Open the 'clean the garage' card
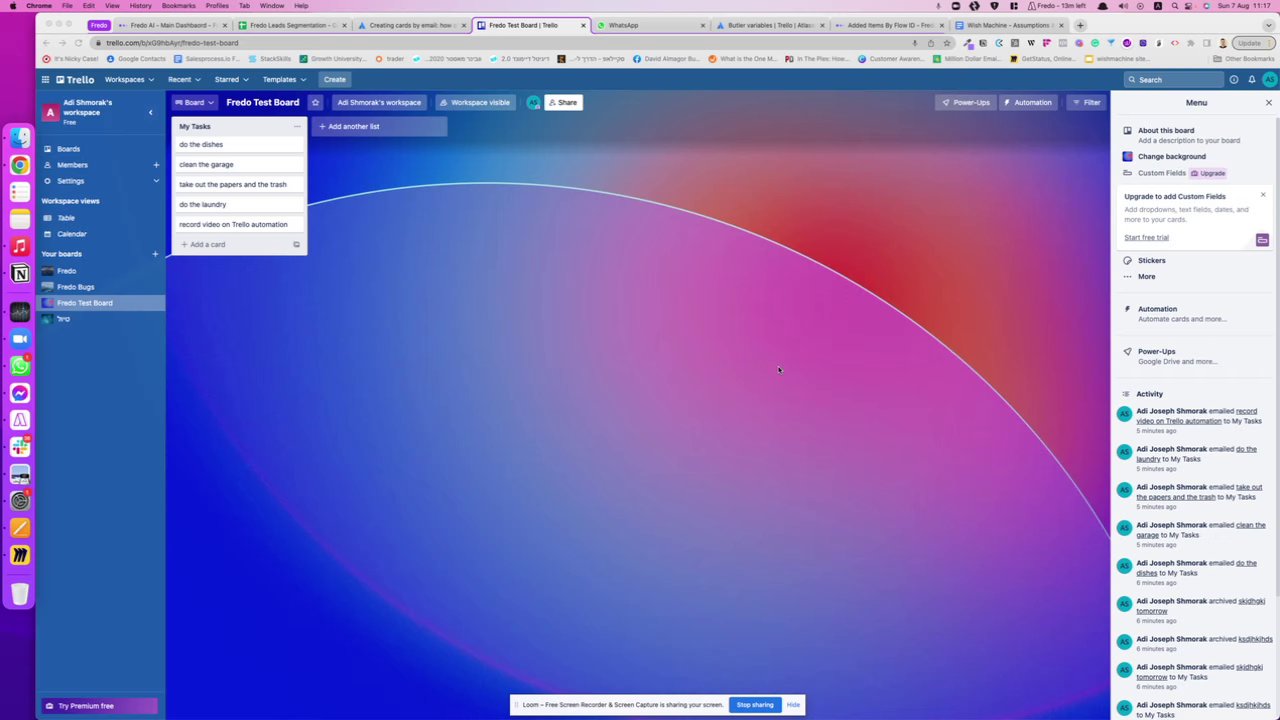The height and width of the screenshot is (720, 1280). pos(239,164)
